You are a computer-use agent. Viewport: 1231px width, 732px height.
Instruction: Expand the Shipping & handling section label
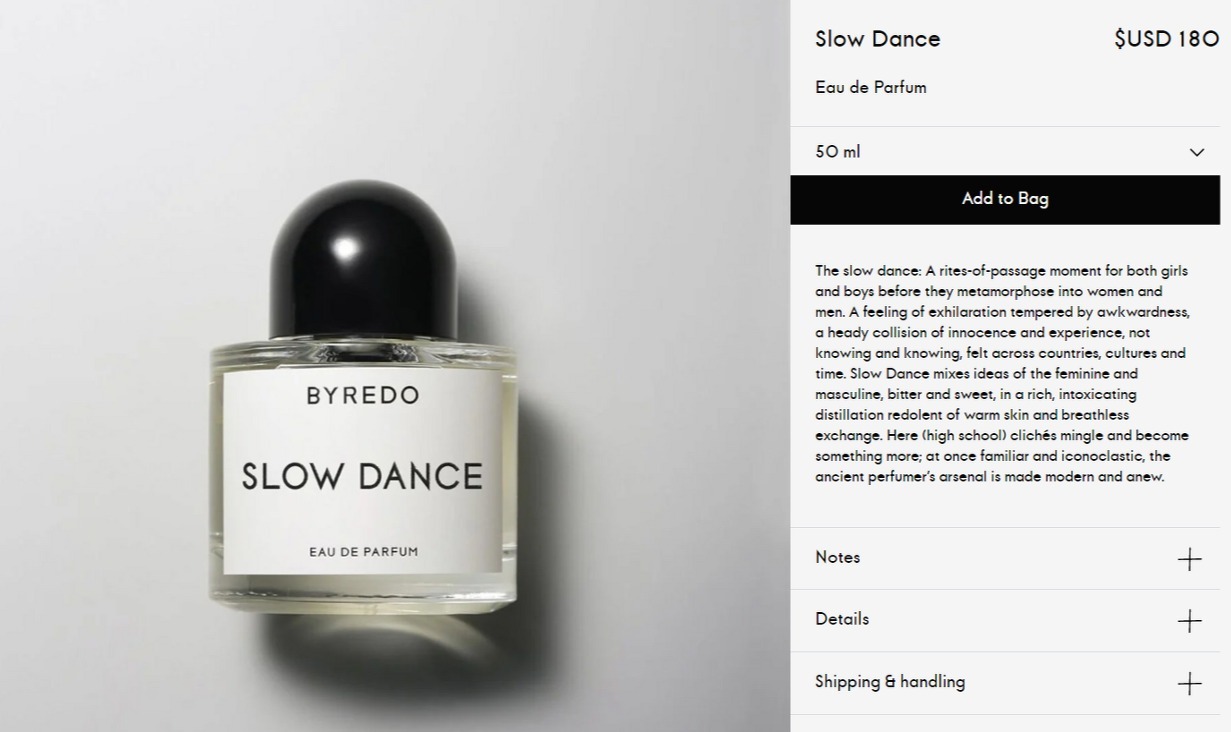(x=890, y=682)
